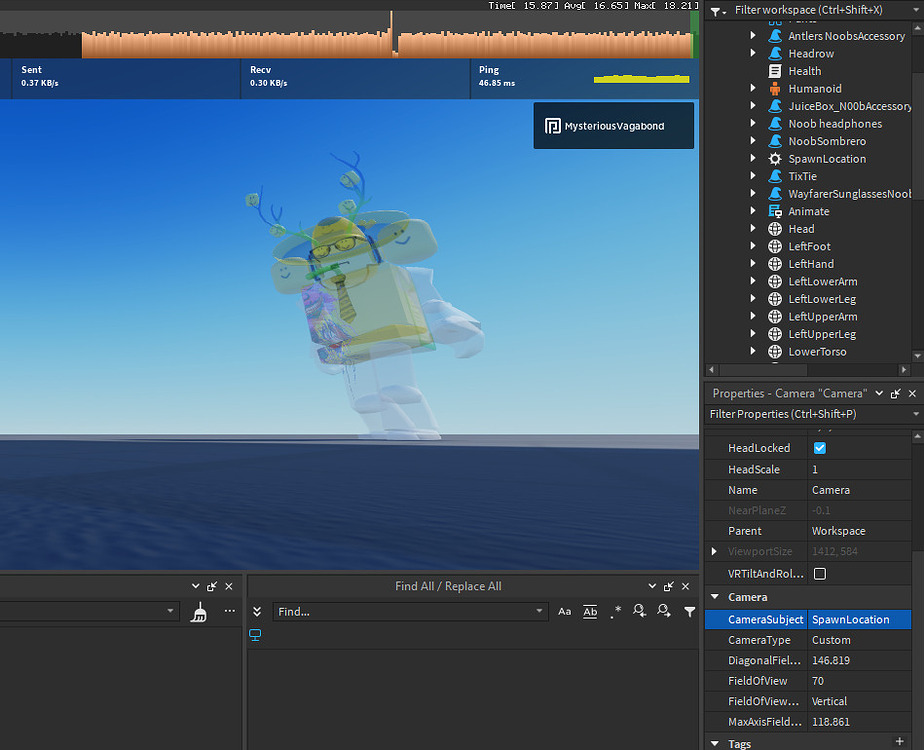Uncheck the HeadLocked property
This screenshot has height=750, width=924.
point(819,447)
